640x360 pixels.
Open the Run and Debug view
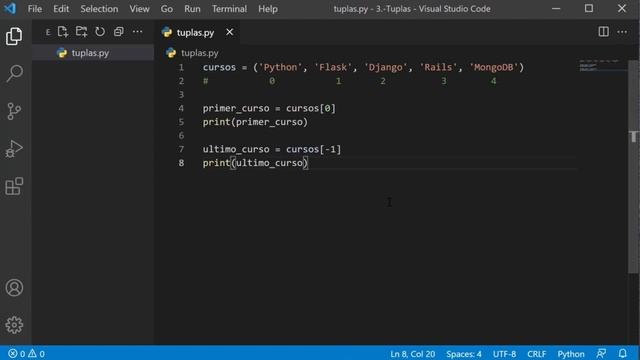click(x=14, y=149)
